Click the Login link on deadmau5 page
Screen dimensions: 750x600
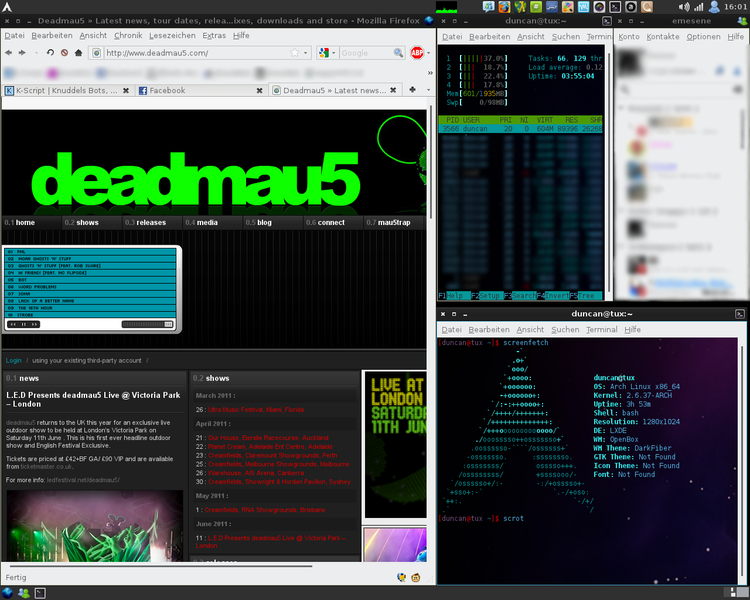click(x=13, y=360)
